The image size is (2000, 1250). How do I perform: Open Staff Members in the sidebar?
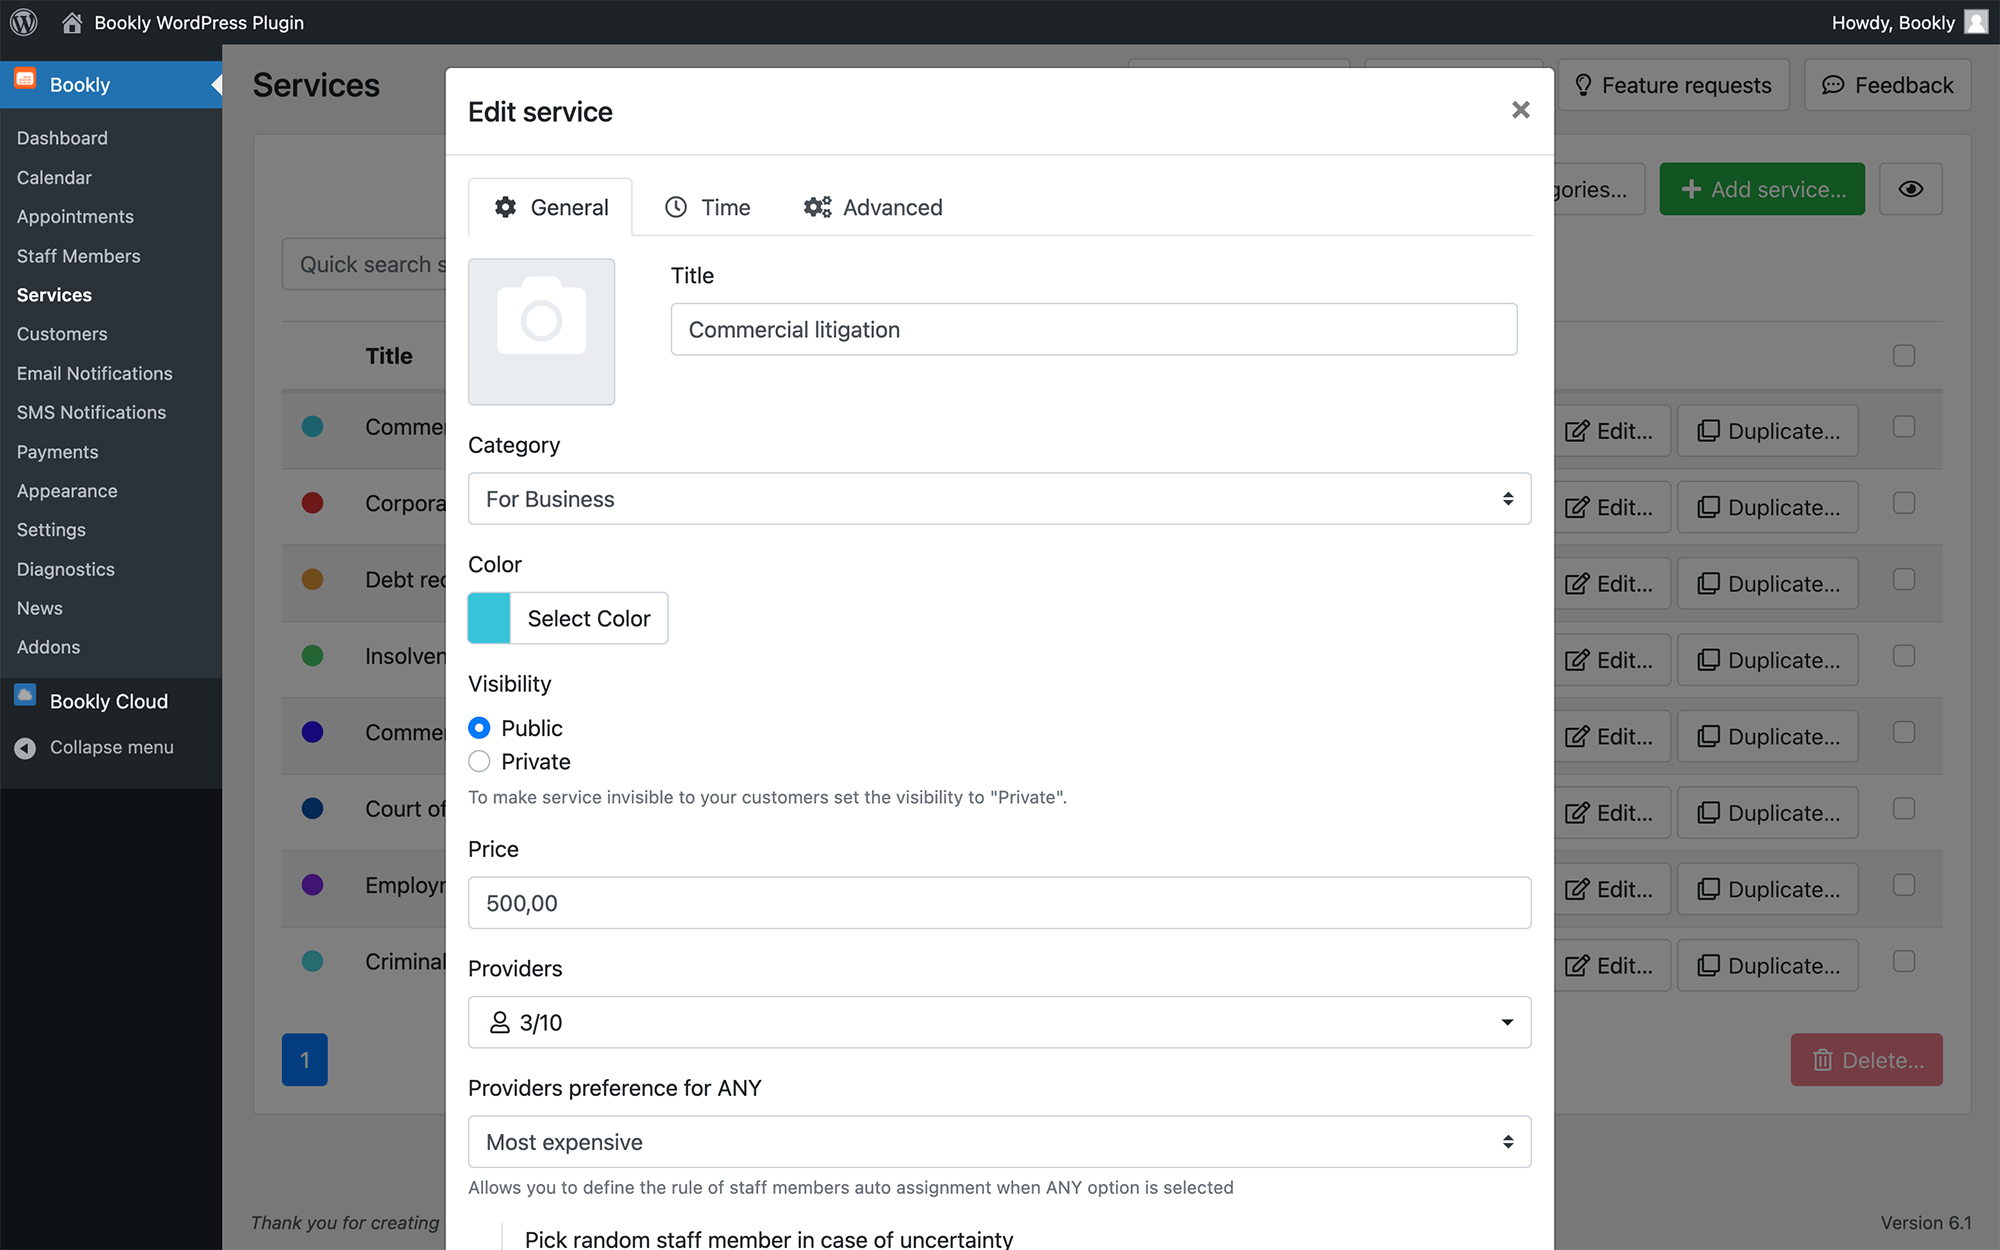tap(78, 256)
